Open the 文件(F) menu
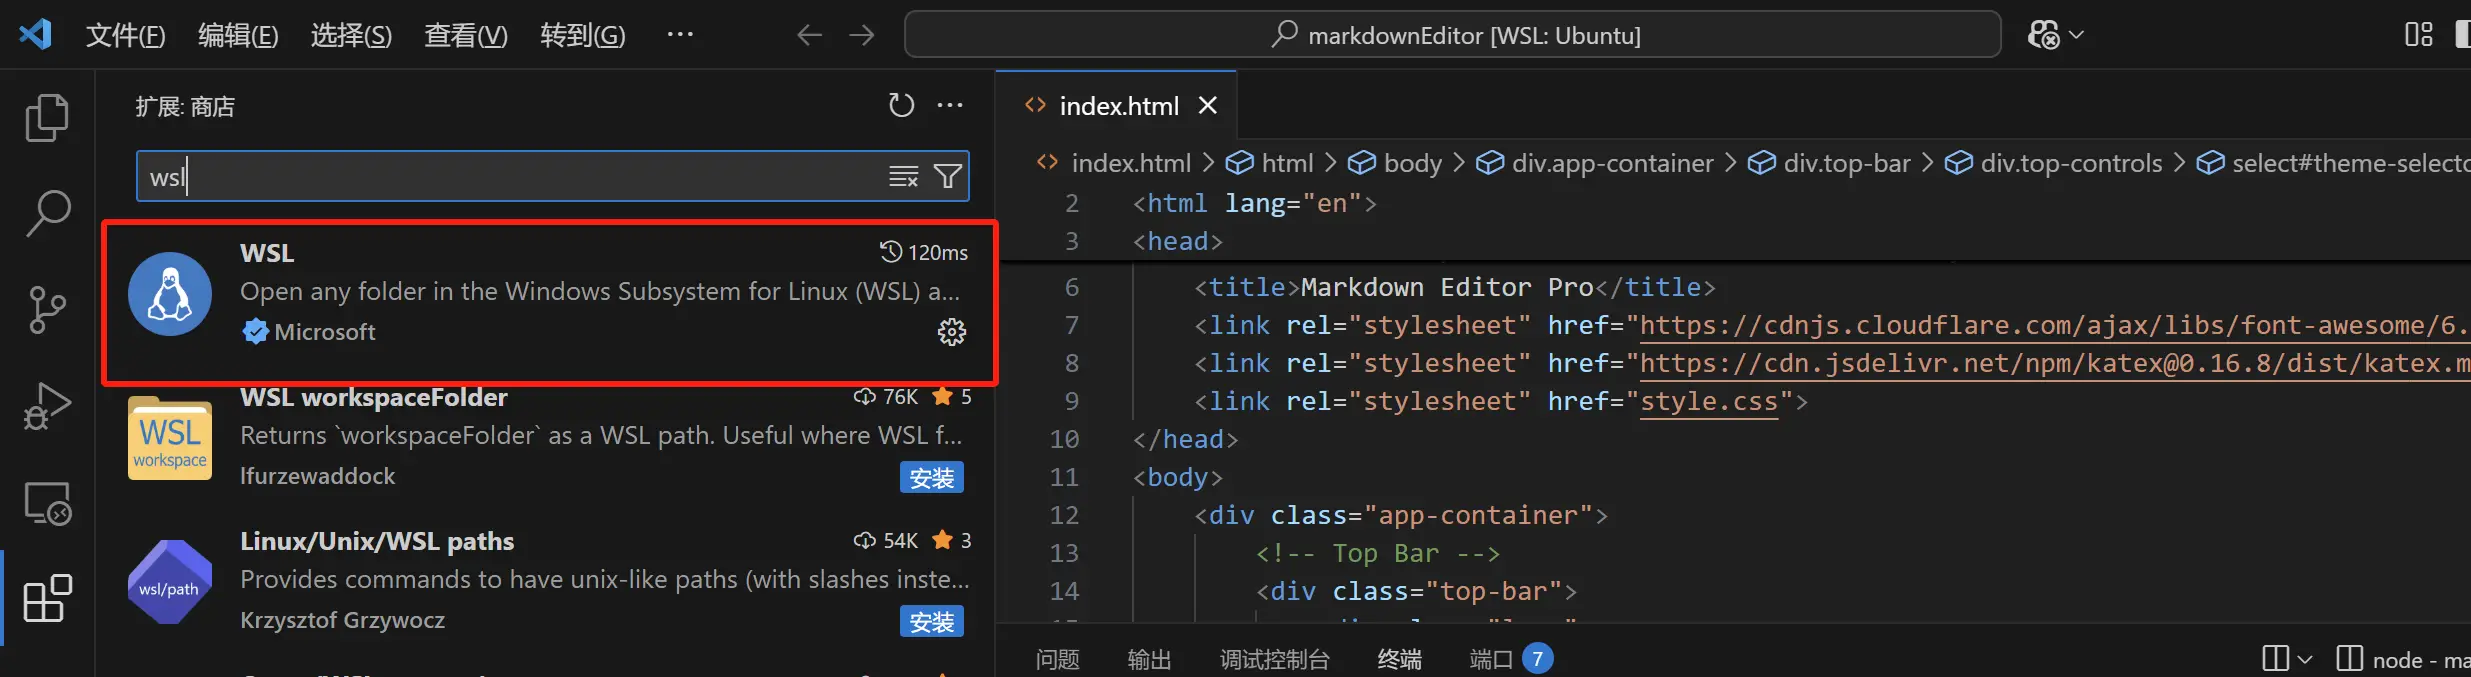Screen dimensions: 2471x677 [125, 36]
